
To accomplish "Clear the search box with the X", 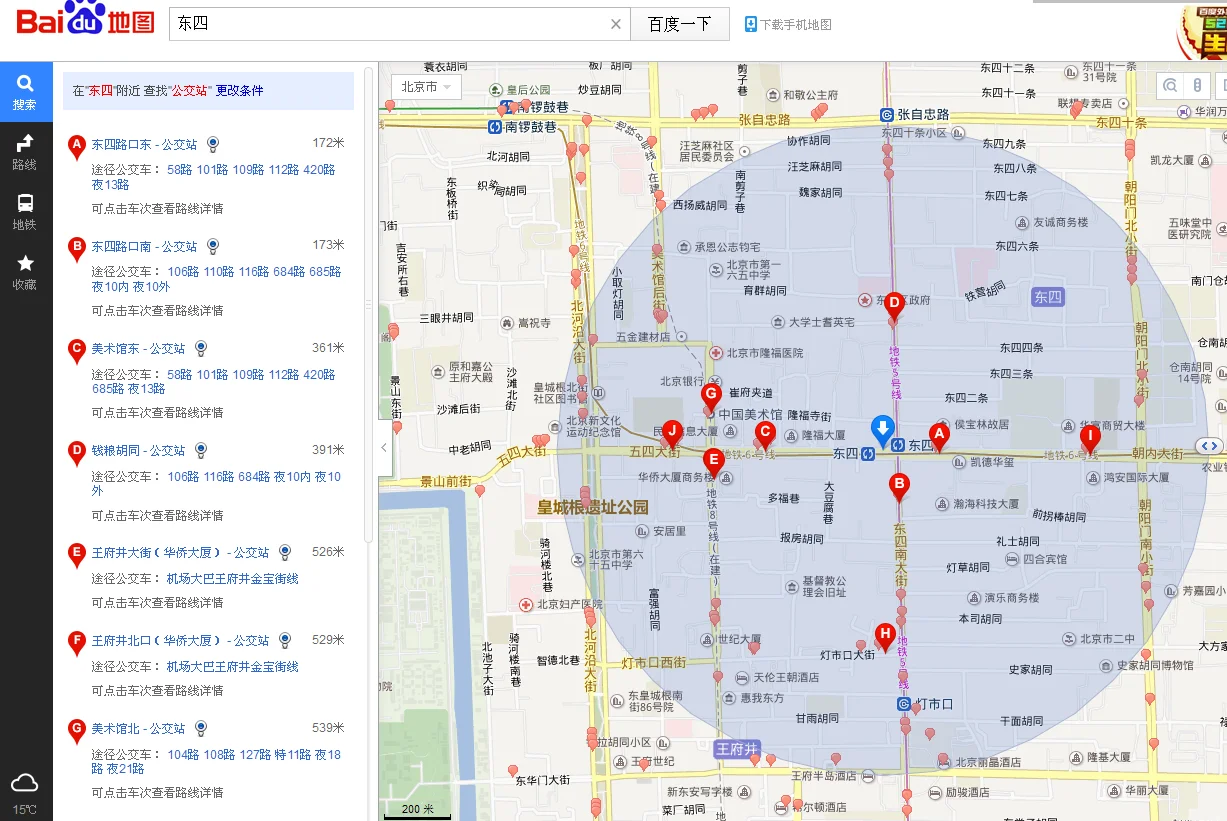I will pos(616,22).
